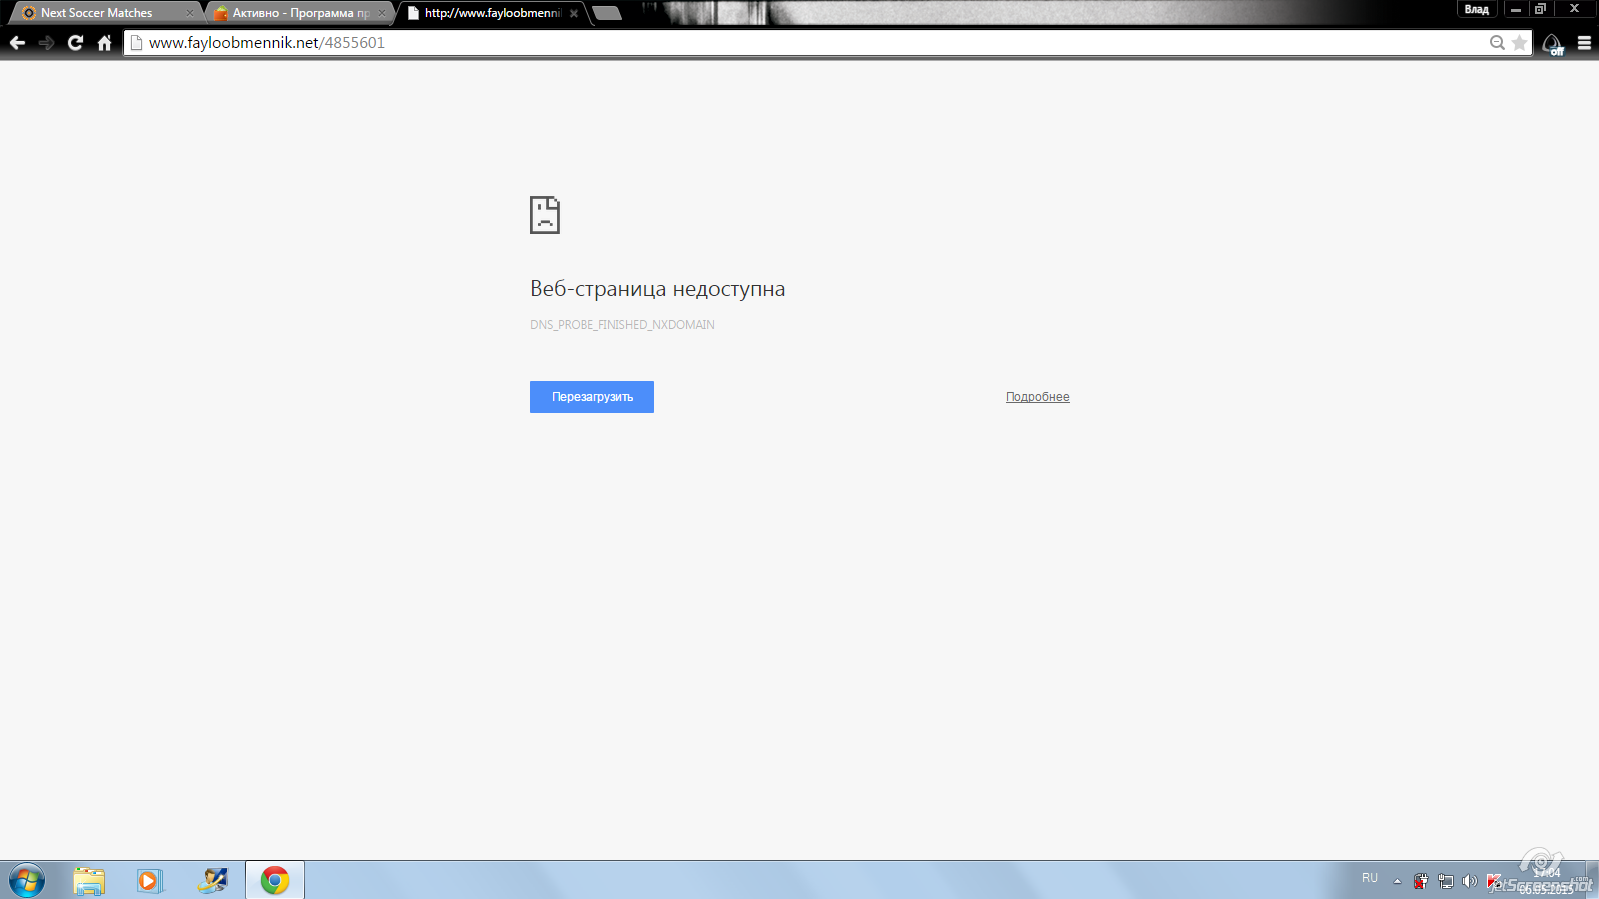Click the Влад profile button

(x=1477, y=9)
